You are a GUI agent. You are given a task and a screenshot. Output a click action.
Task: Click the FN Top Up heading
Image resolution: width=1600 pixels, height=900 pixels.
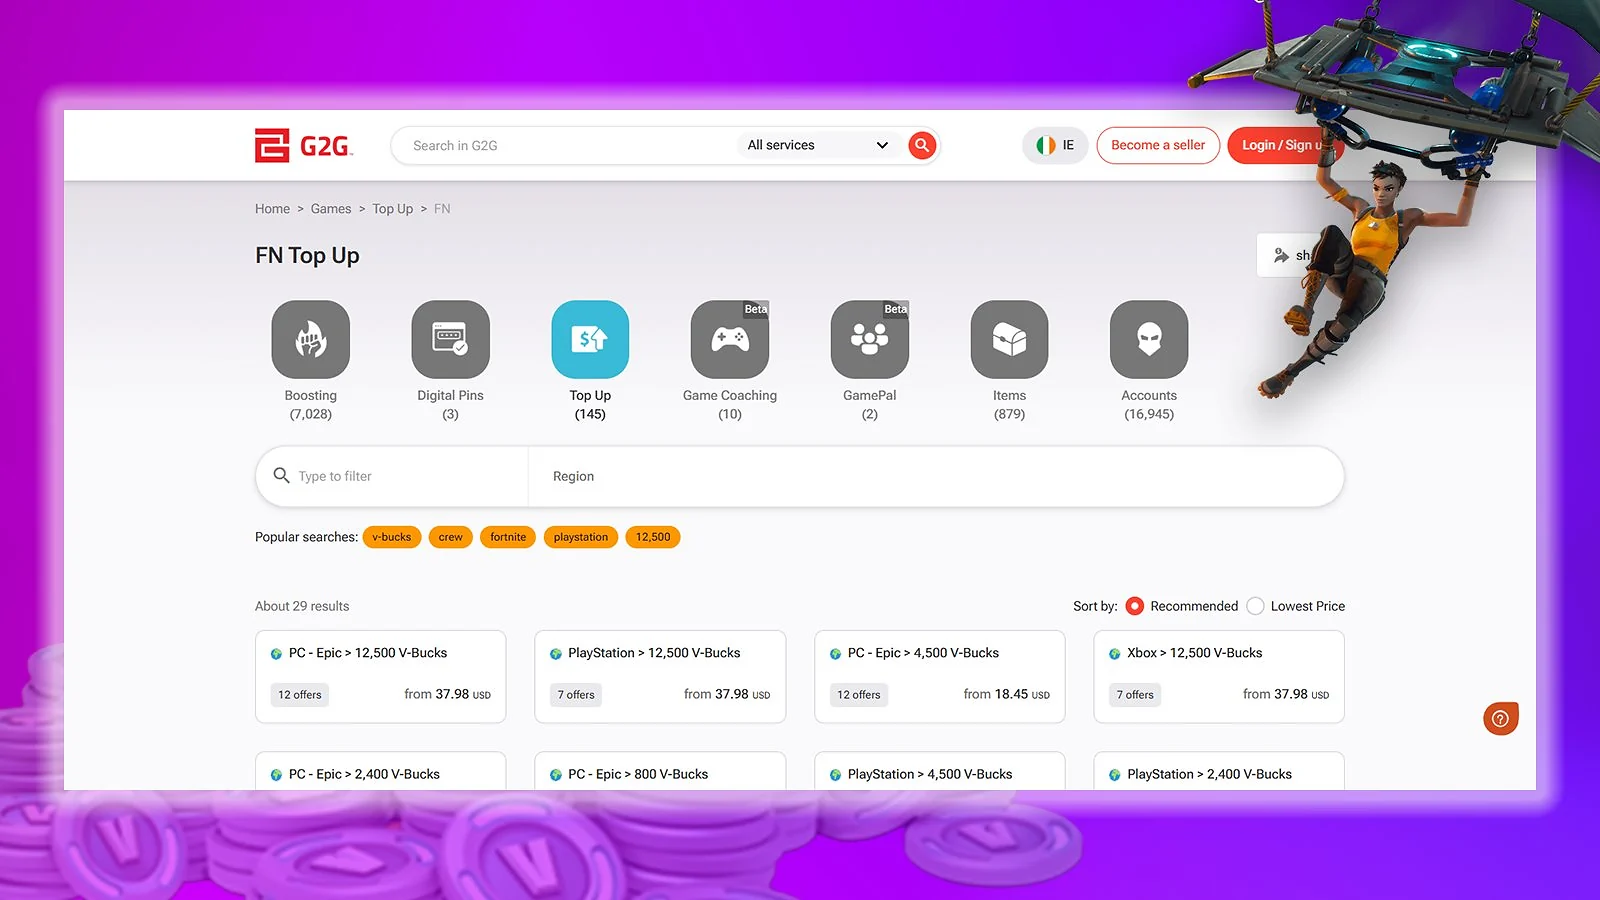(x=307, y=256)
